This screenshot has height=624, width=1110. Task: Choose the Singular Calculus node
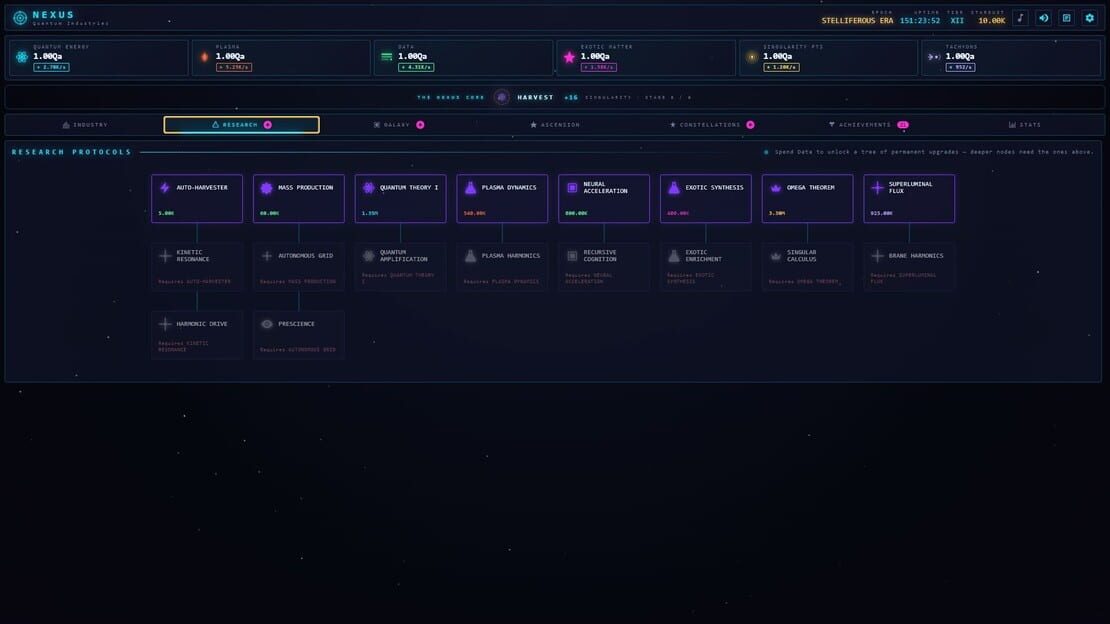pyautogui.click(x=808, y=267)
